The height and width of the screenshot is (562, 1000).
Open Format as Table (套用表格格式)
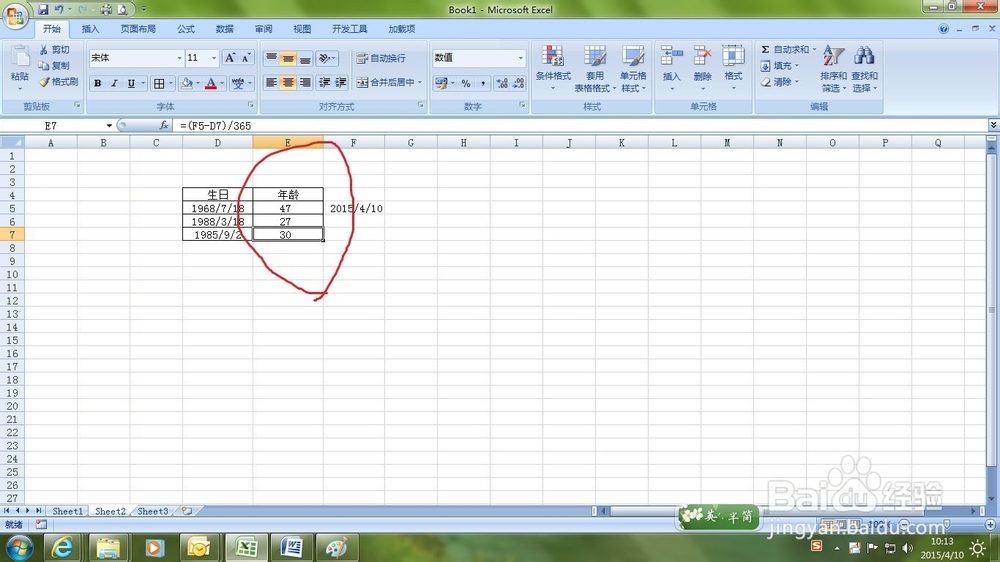595,68
